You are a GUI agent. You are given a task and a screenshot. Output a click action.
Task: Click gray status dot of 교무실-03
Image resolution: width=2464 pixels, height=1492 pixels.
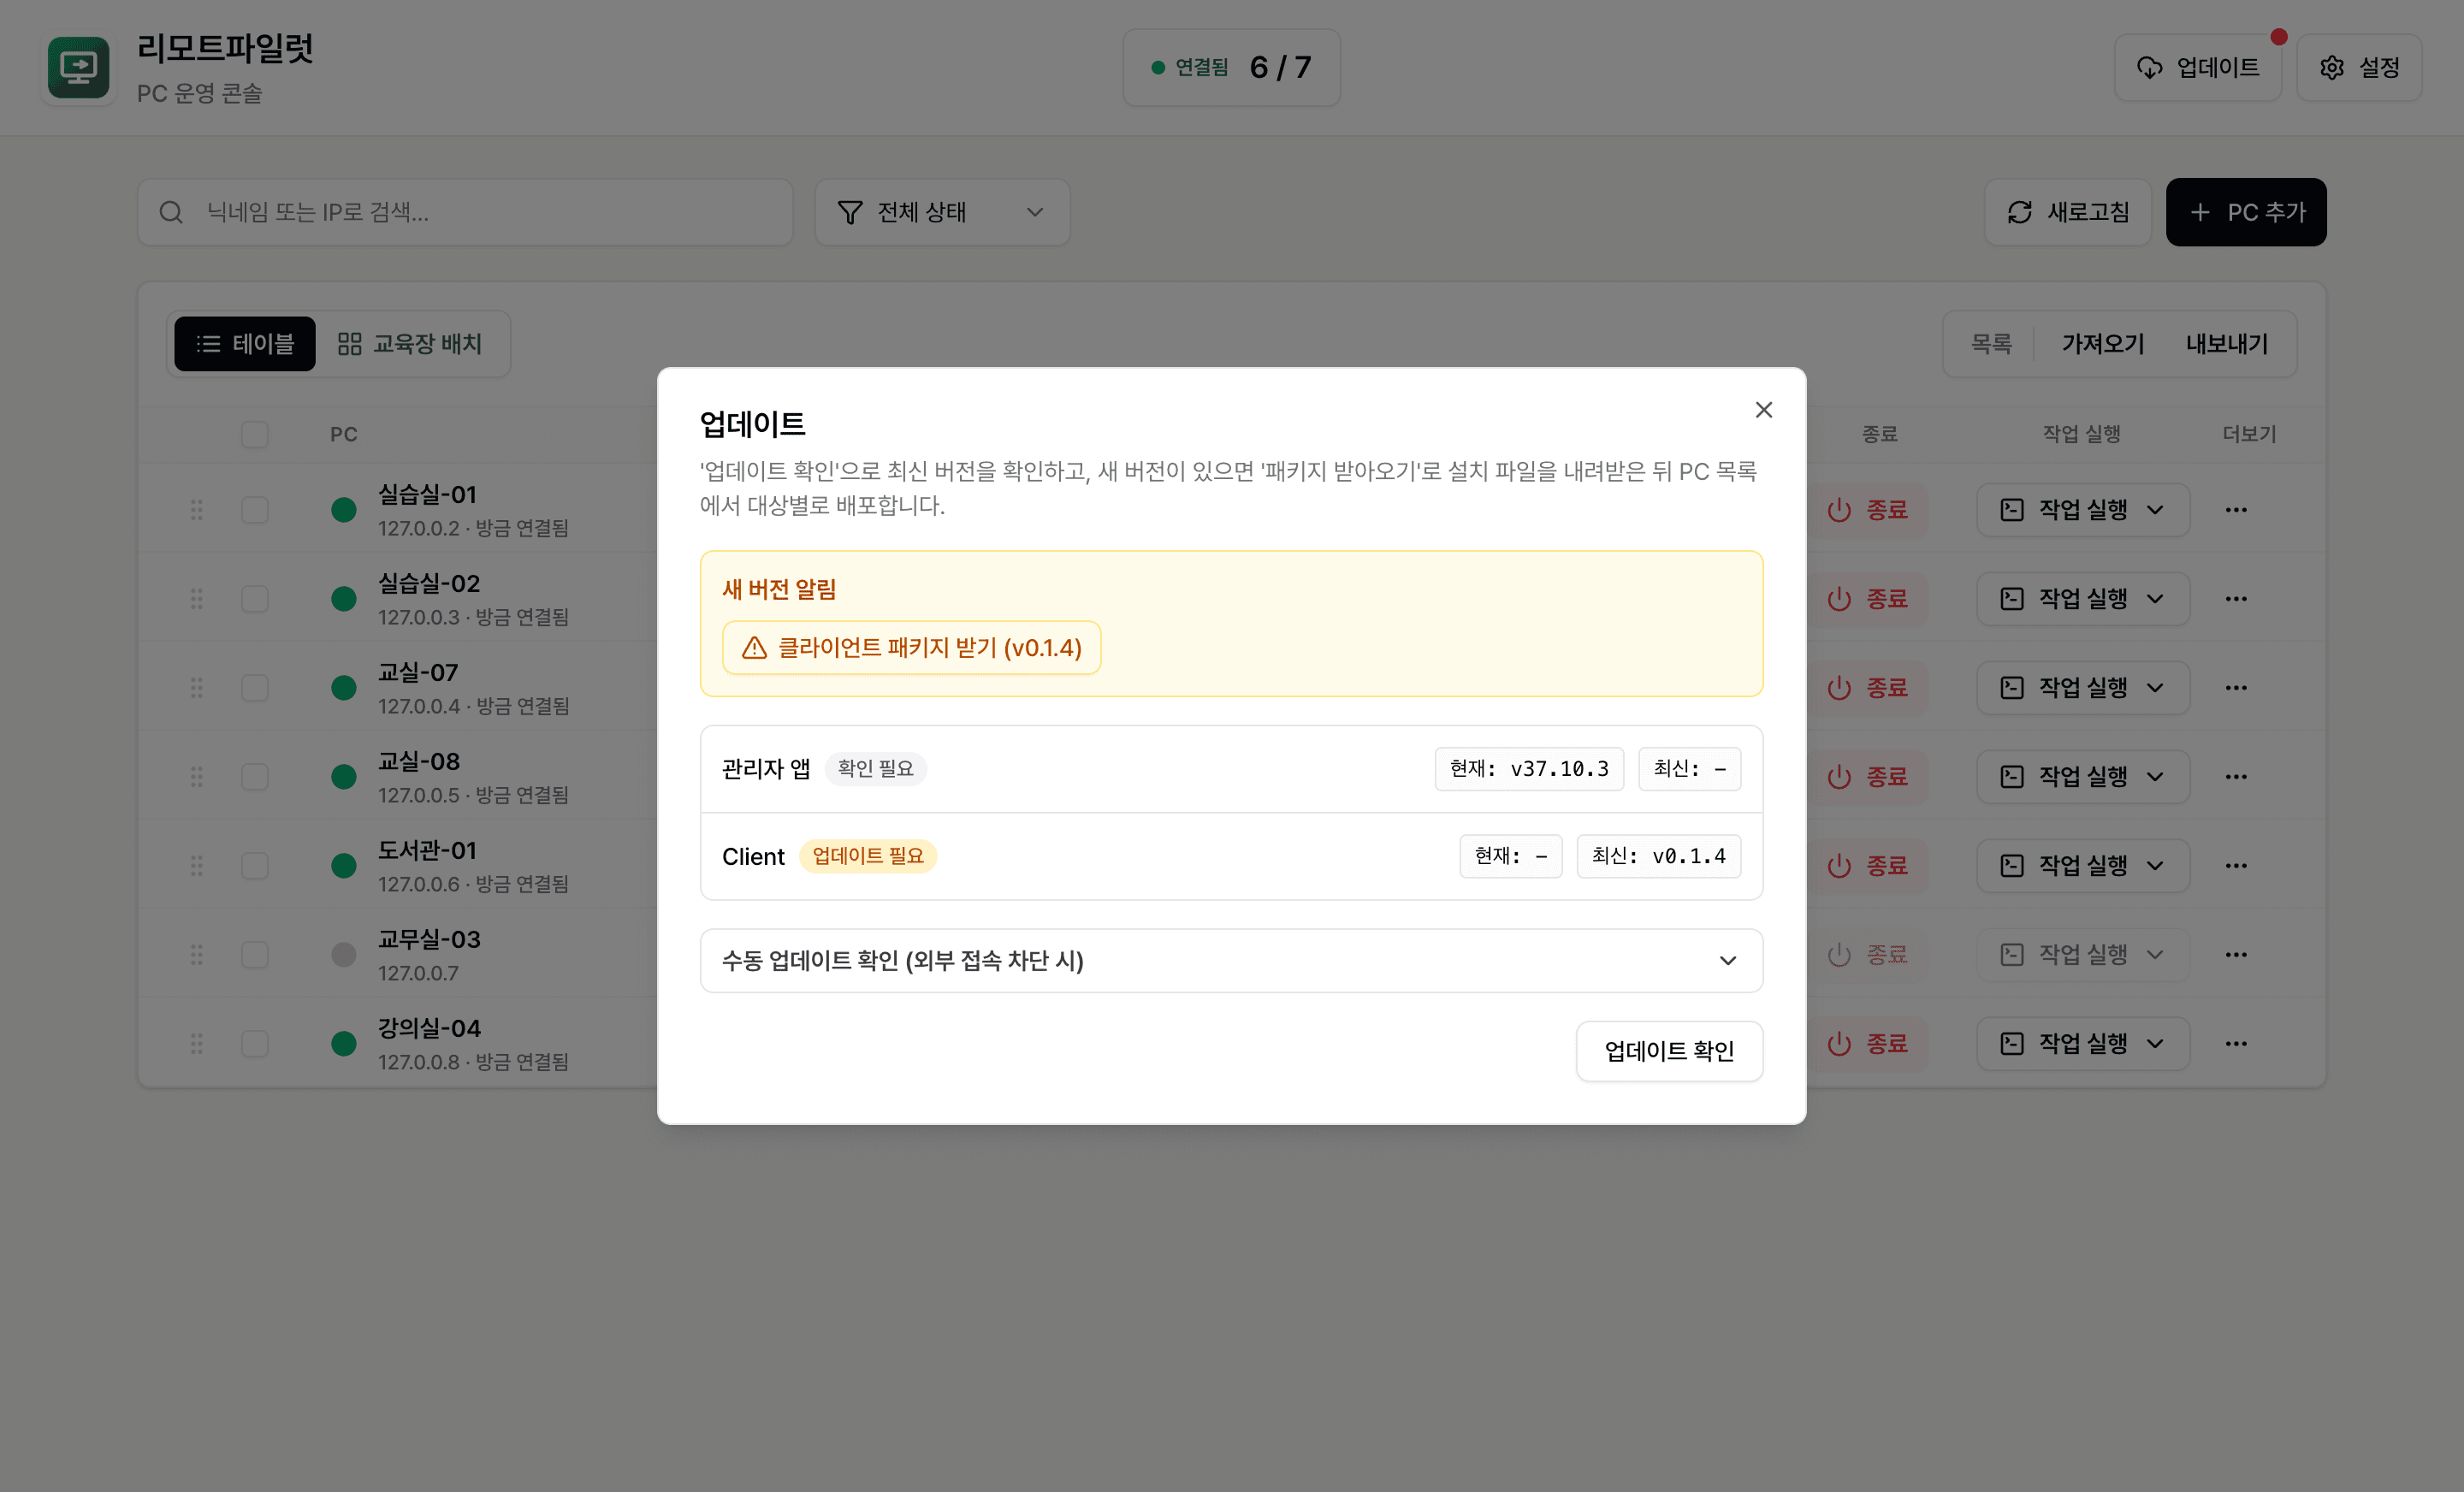point(344,955)
